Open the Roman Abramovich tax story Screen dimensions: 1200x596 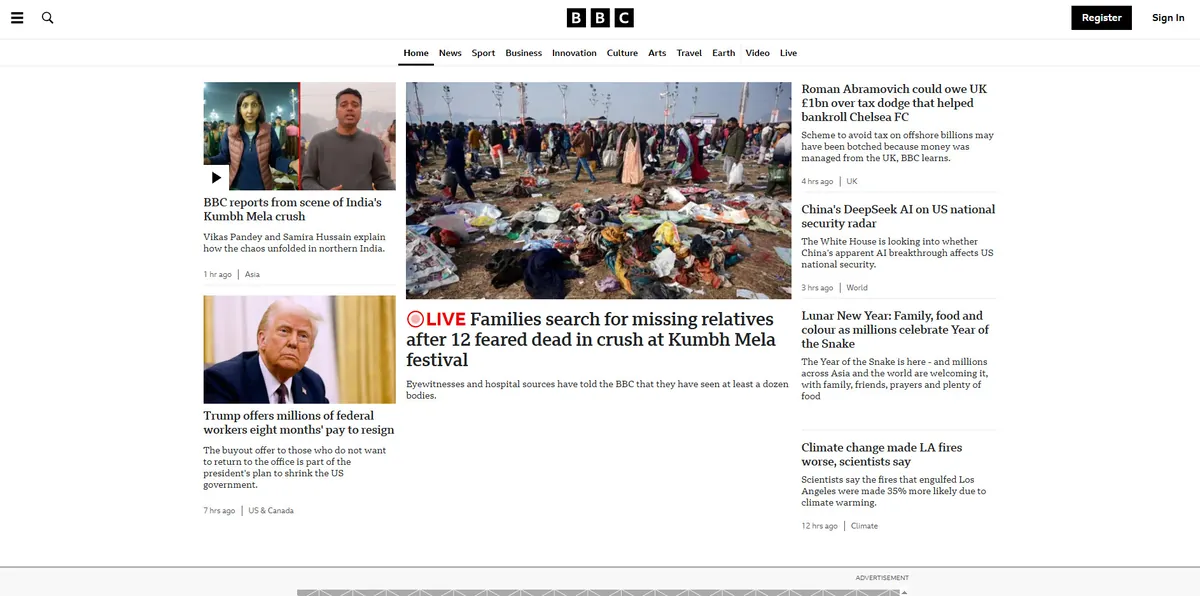point(894,103)
